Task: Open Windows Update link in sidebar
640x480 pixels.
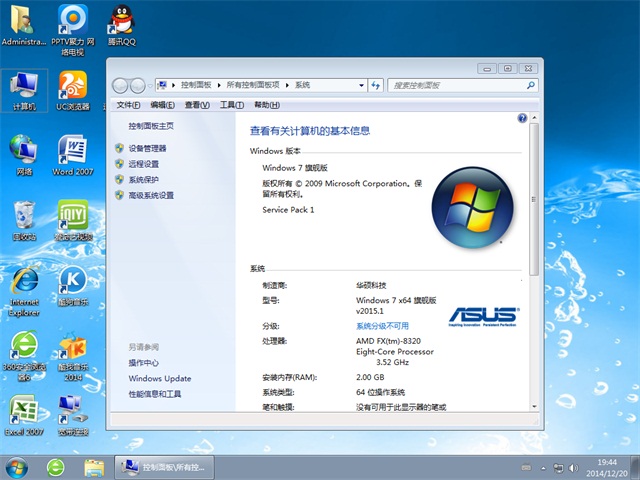Action: [159, 379]
